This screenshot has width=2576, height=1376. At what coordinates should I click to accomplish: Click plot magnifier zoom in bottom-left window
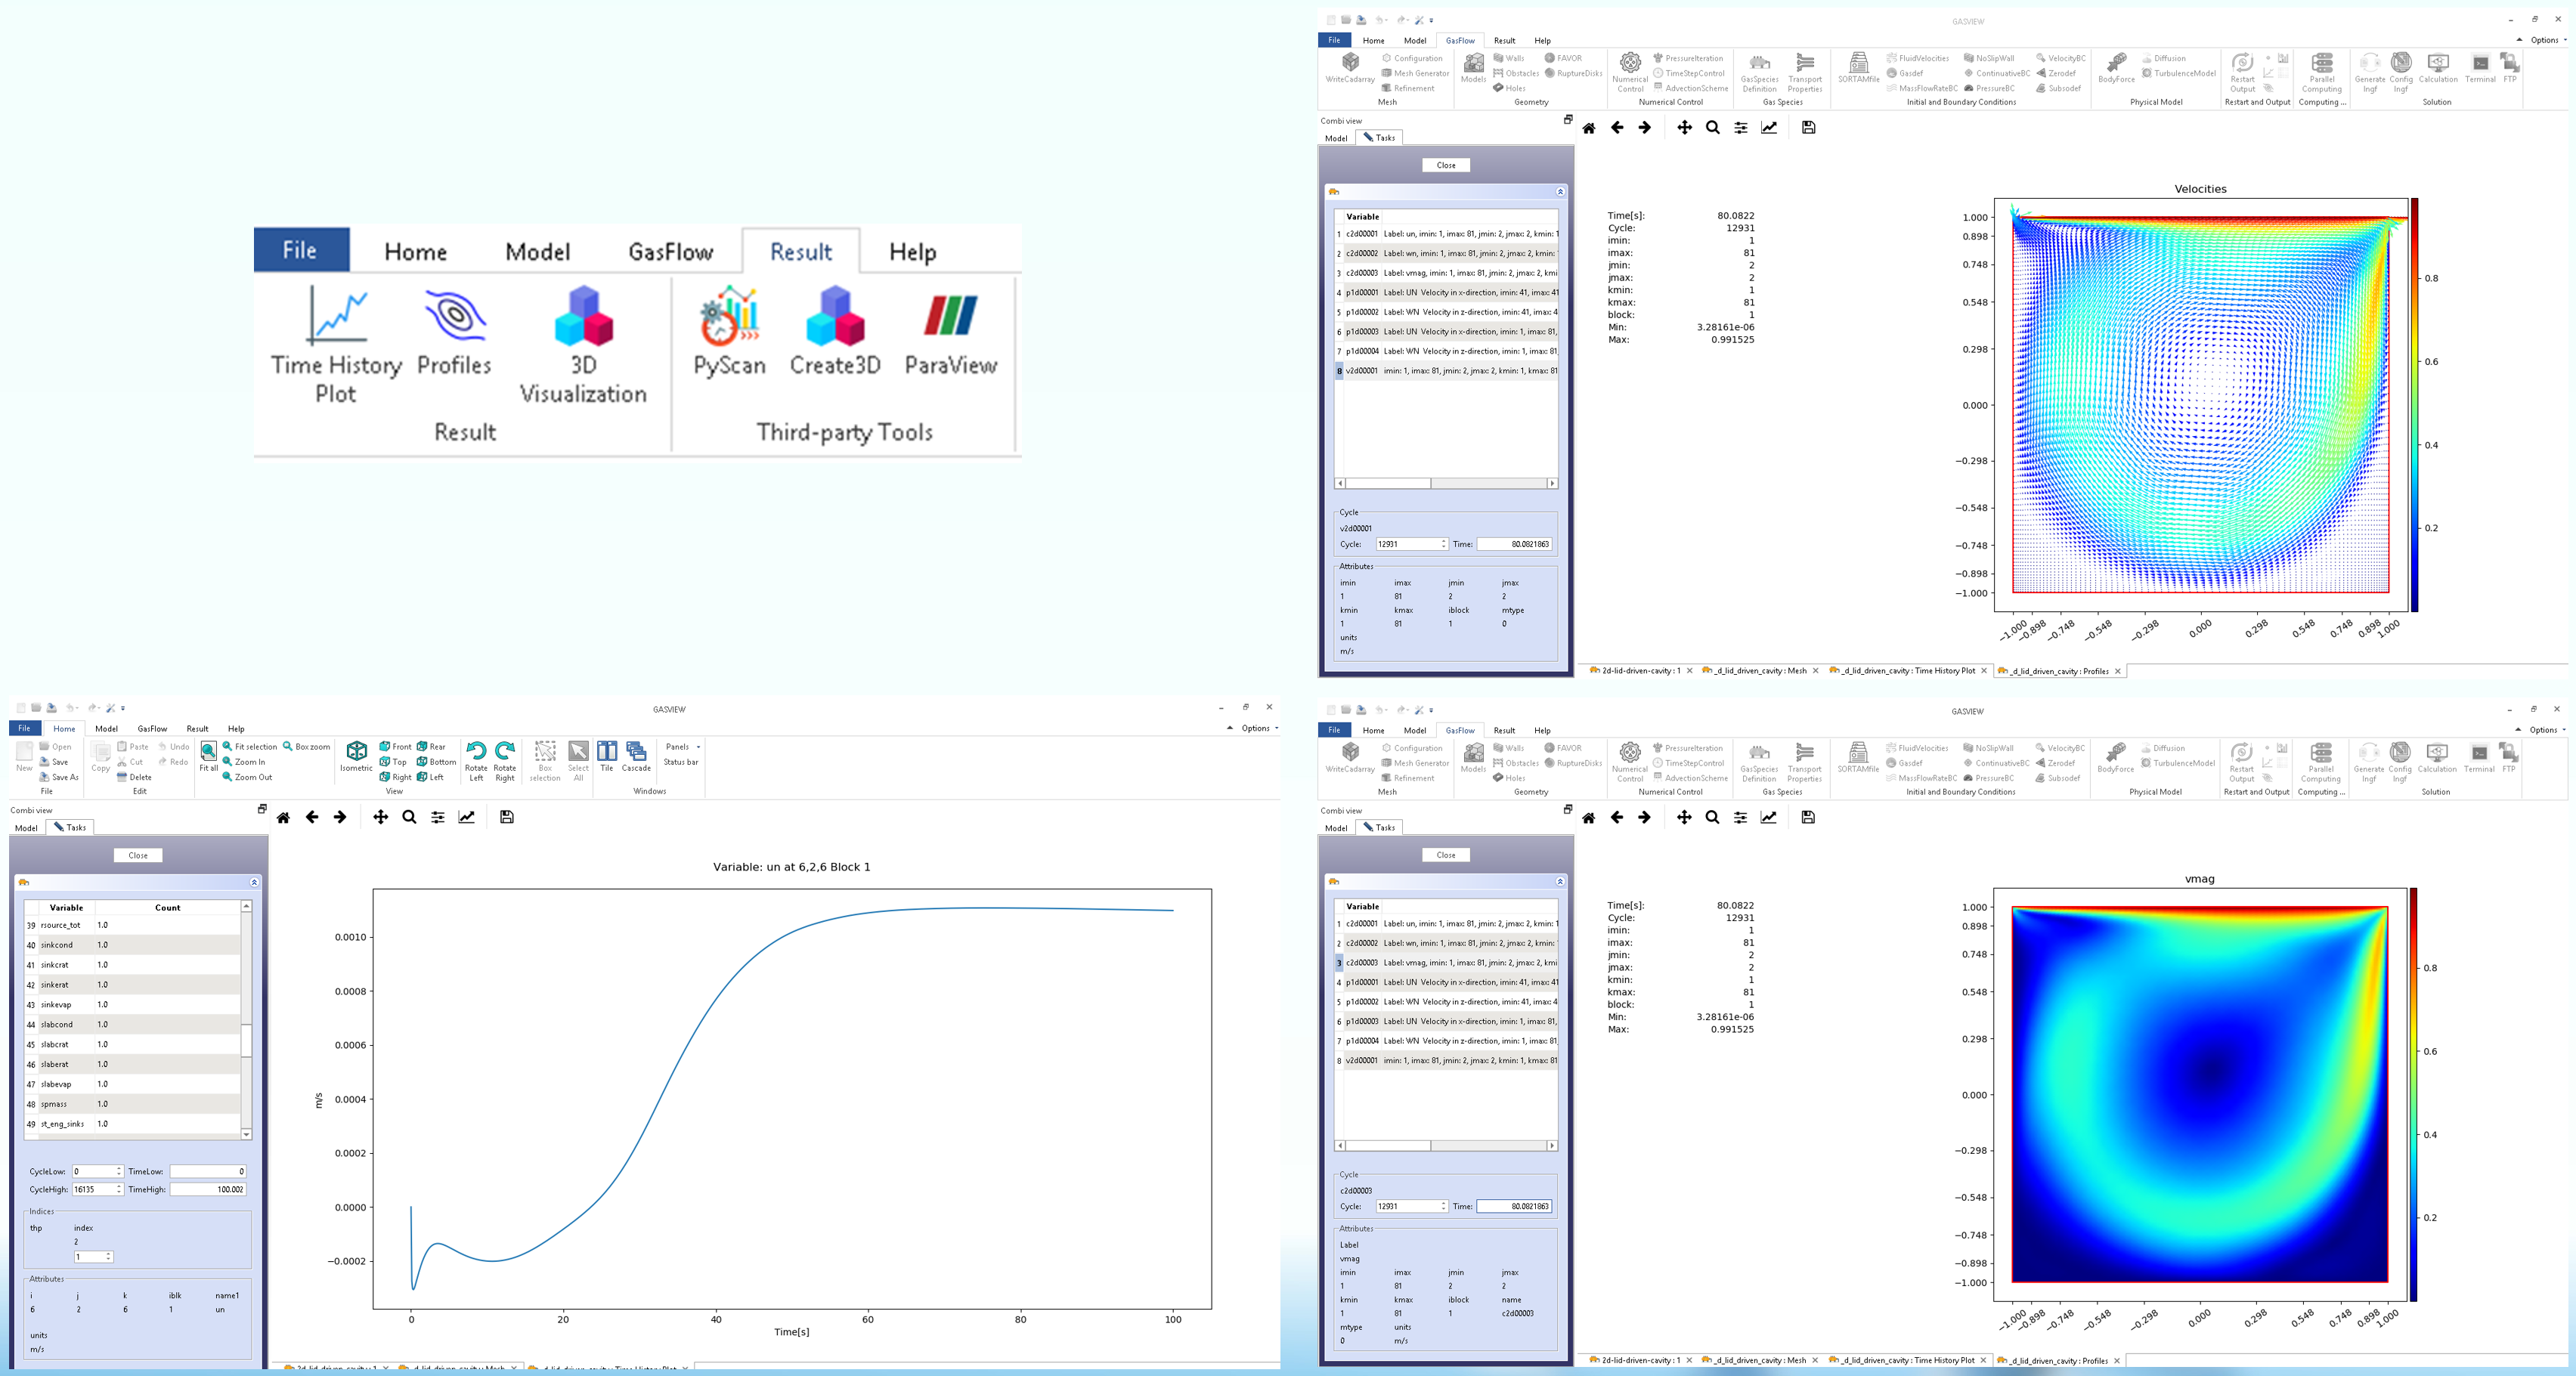click(409, 818)
